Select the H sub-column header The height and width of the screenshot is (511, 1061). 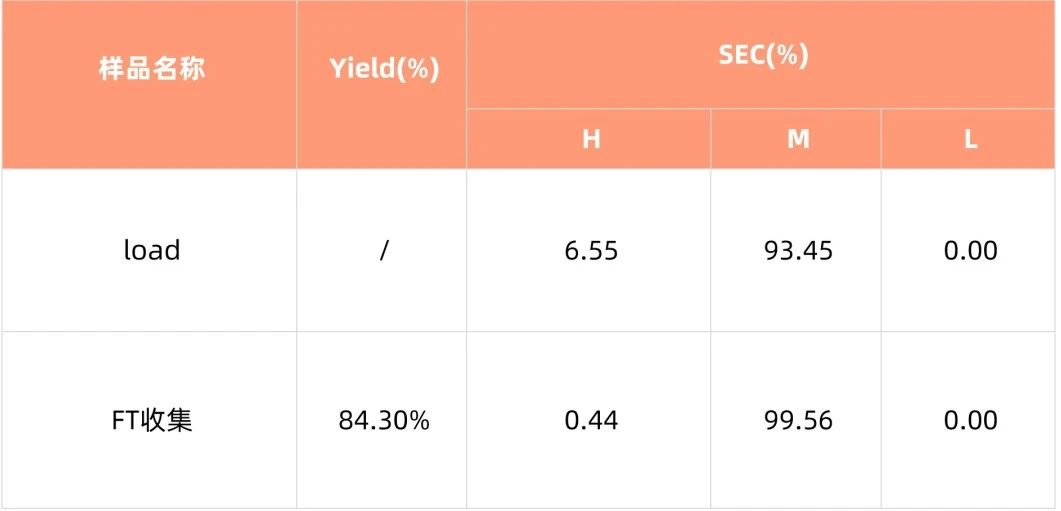click(591, 140)
